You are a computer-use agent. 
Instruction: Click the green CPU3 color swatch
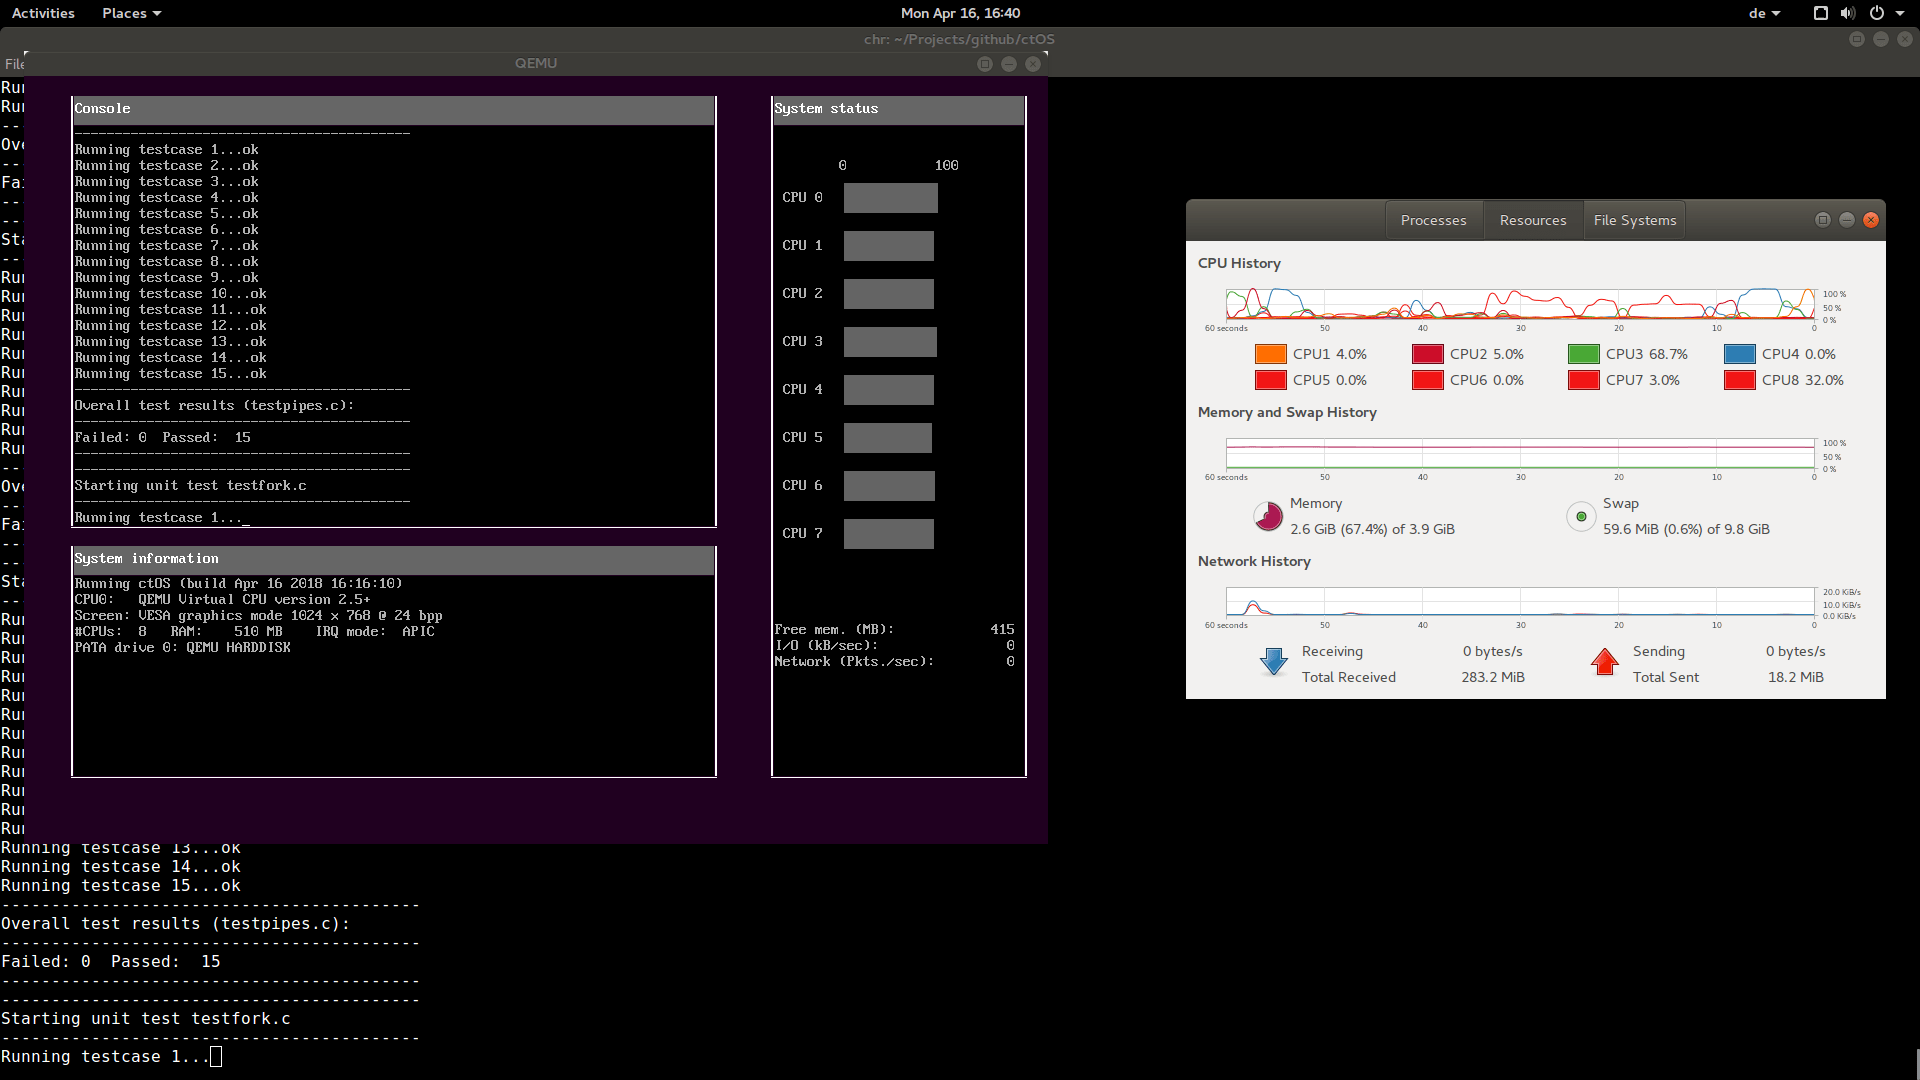click(x=1584, y=353)
